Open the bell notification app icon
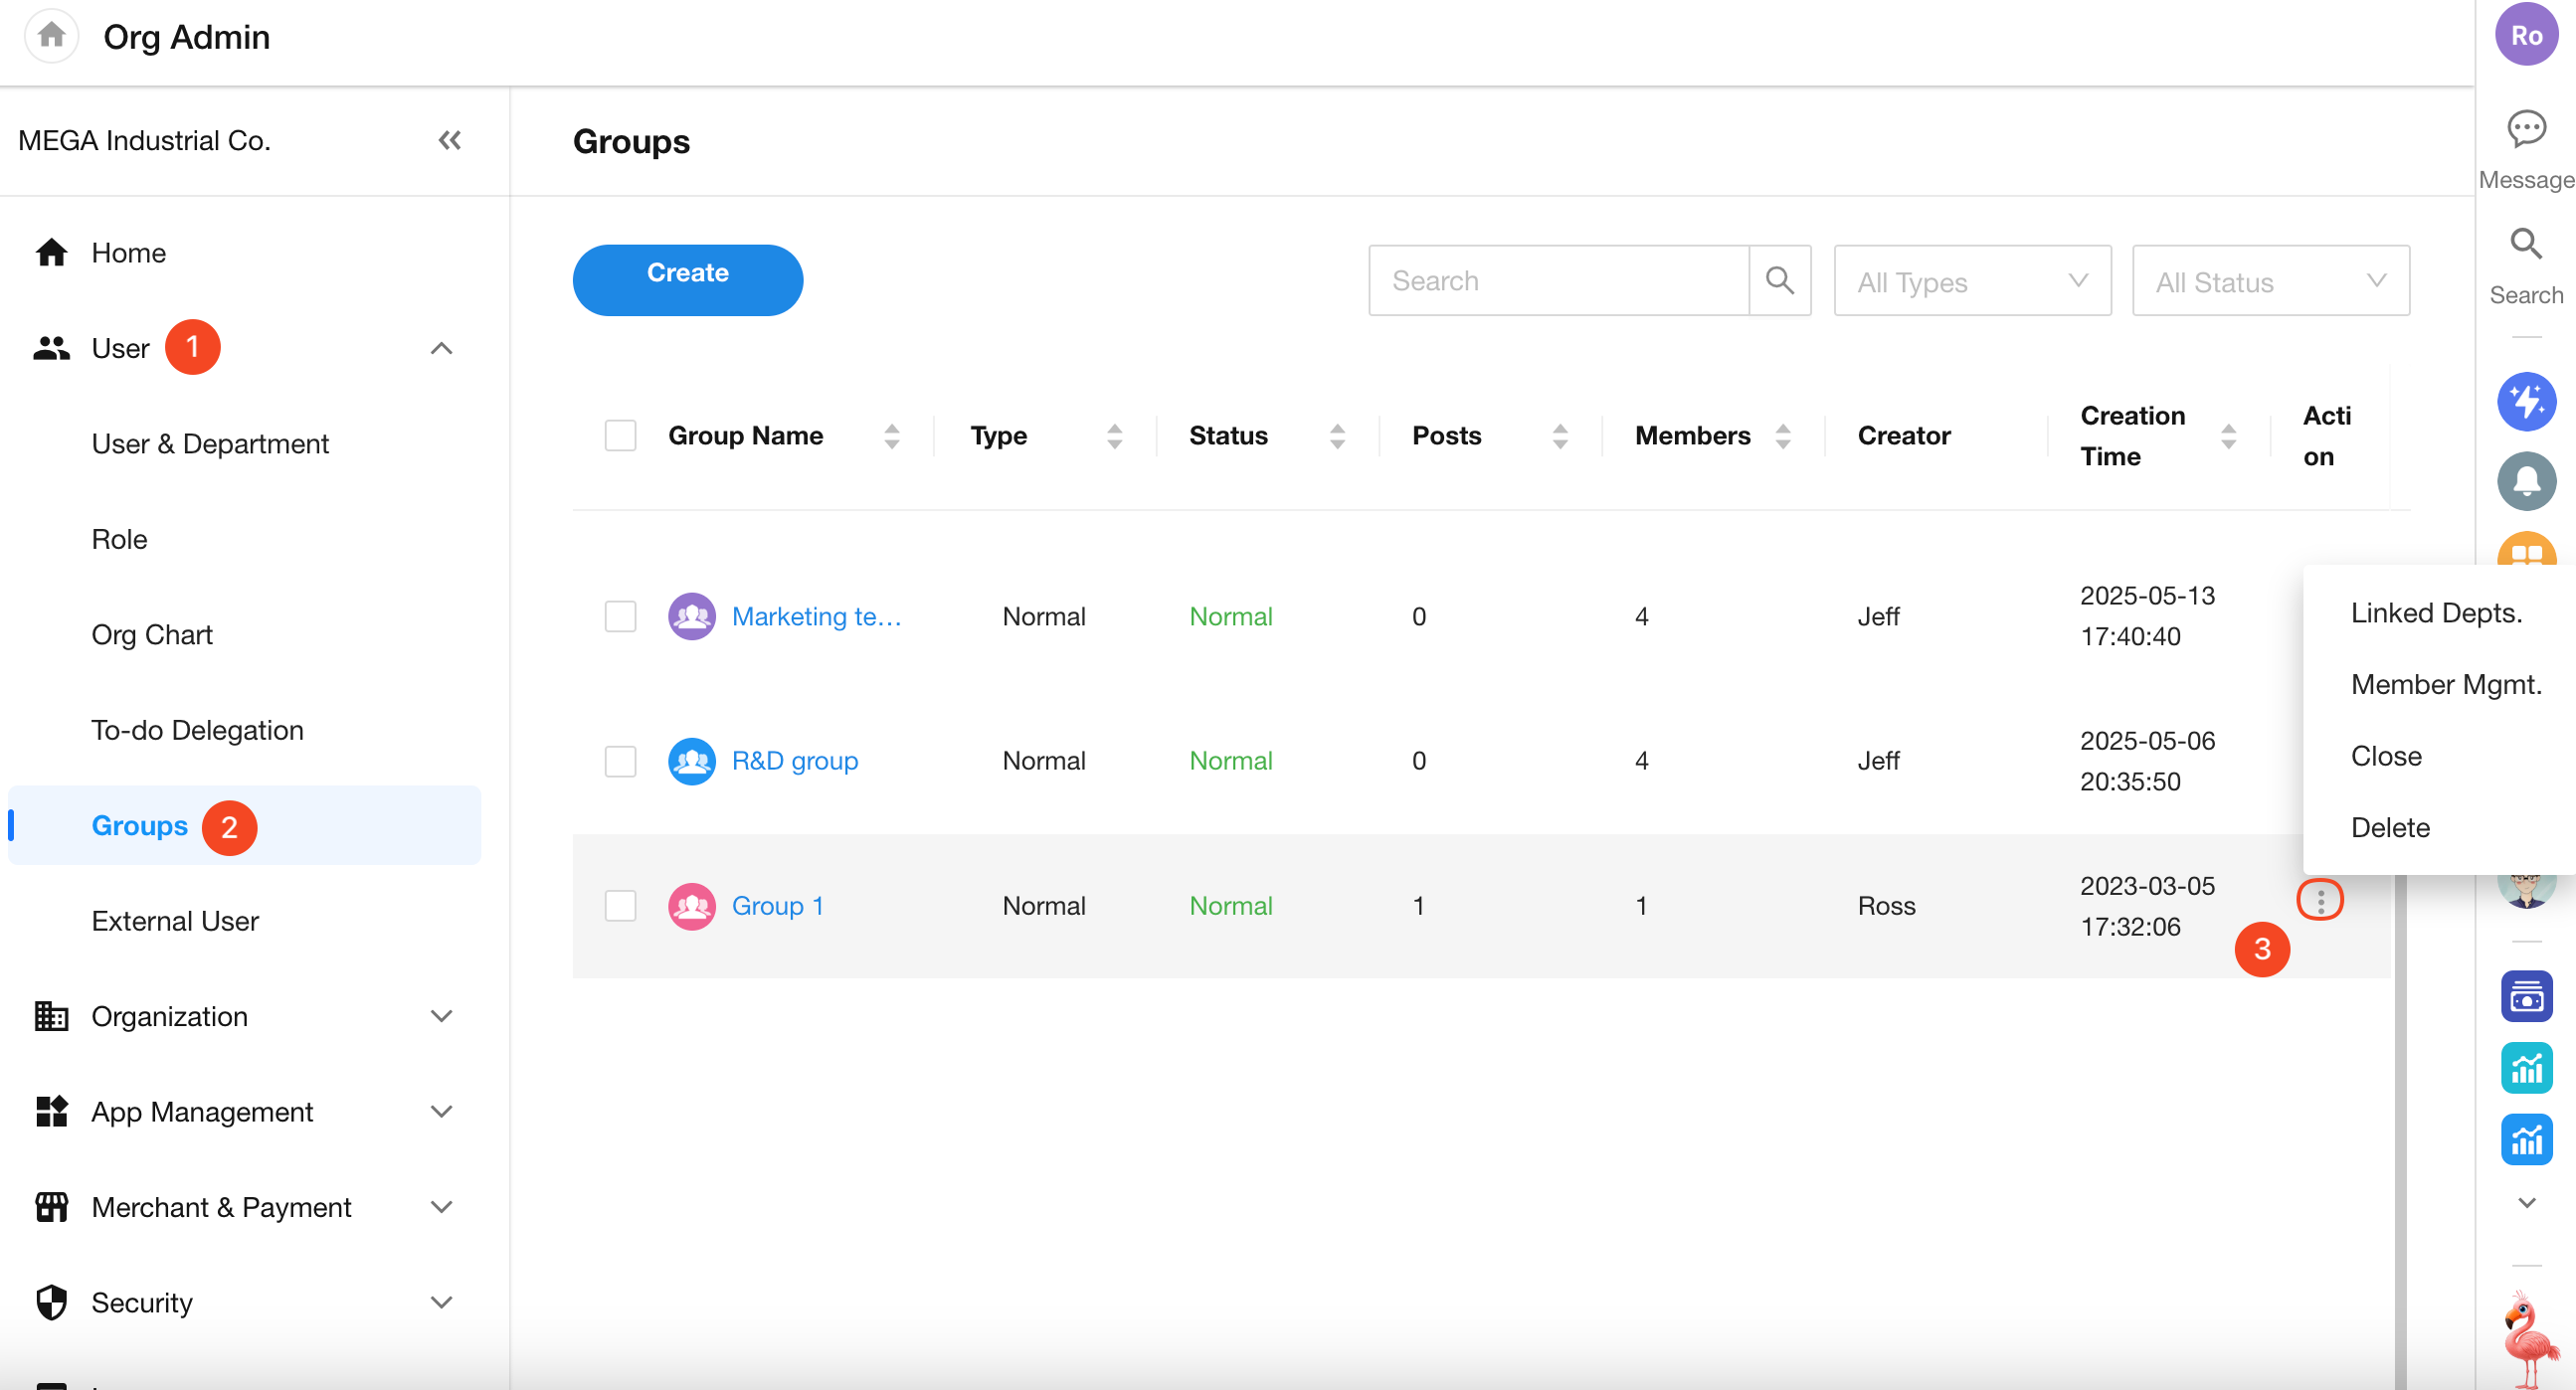2576x1390 pixels. point(2525,482)
